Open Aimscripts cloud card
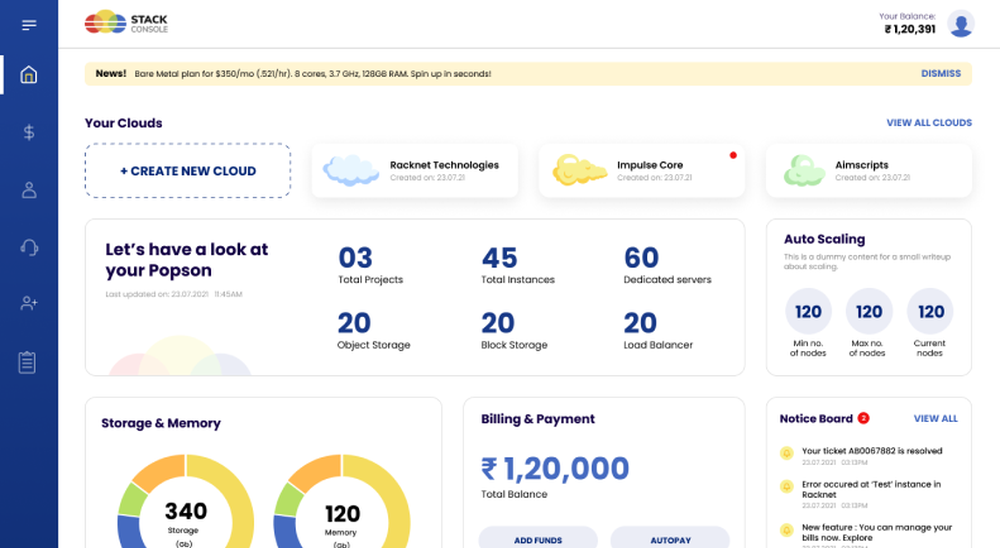Screen dimensions: 1000x548 pyautogui.click(x=869, y=170)
